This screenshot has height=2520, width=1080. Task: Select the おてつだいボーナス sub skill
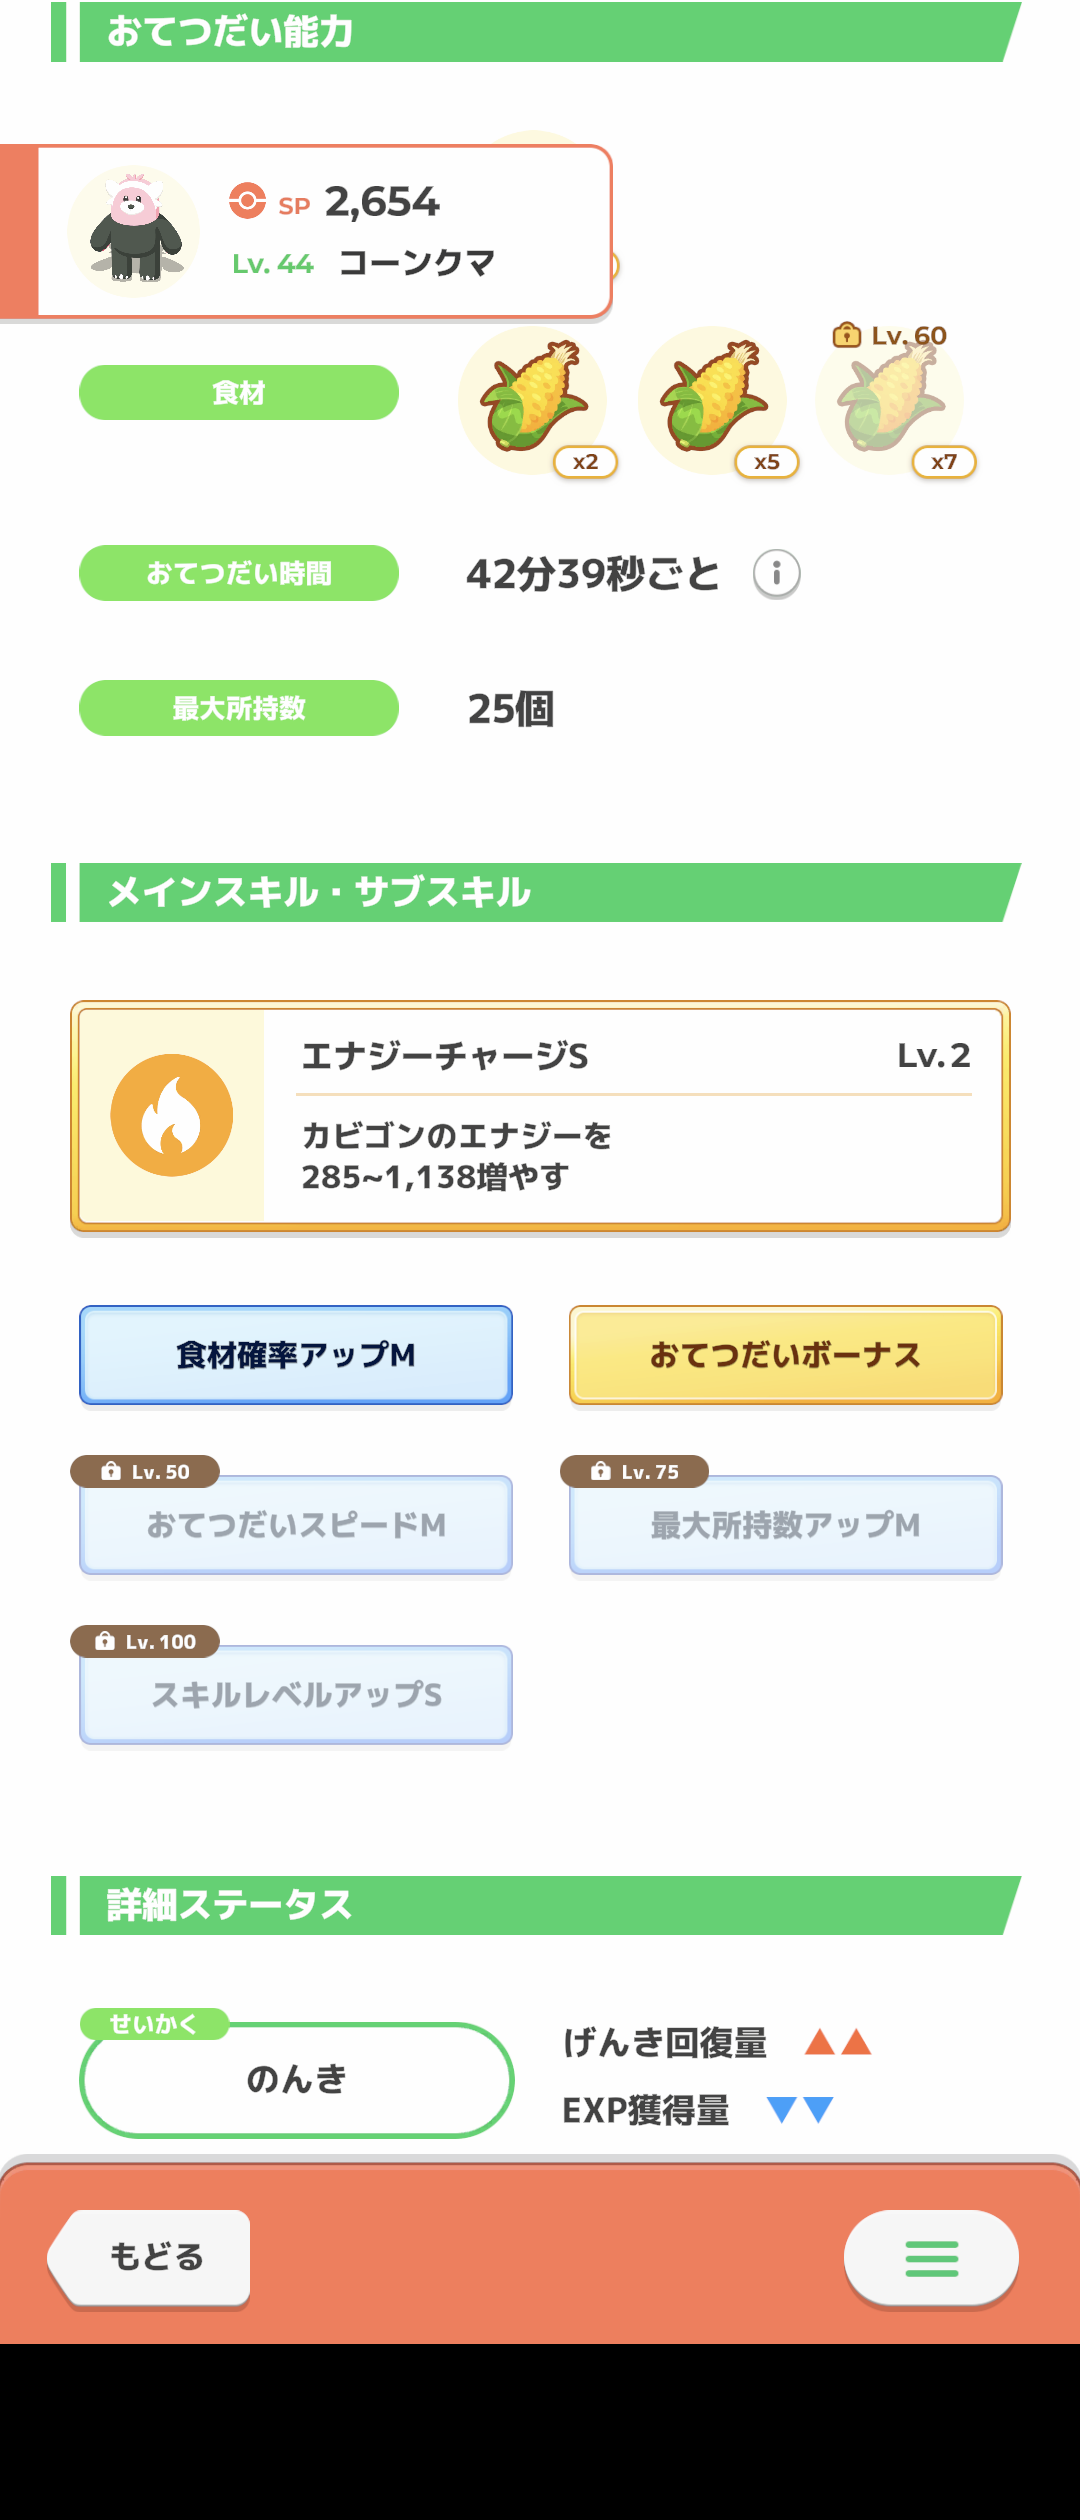pos(786,1355)
